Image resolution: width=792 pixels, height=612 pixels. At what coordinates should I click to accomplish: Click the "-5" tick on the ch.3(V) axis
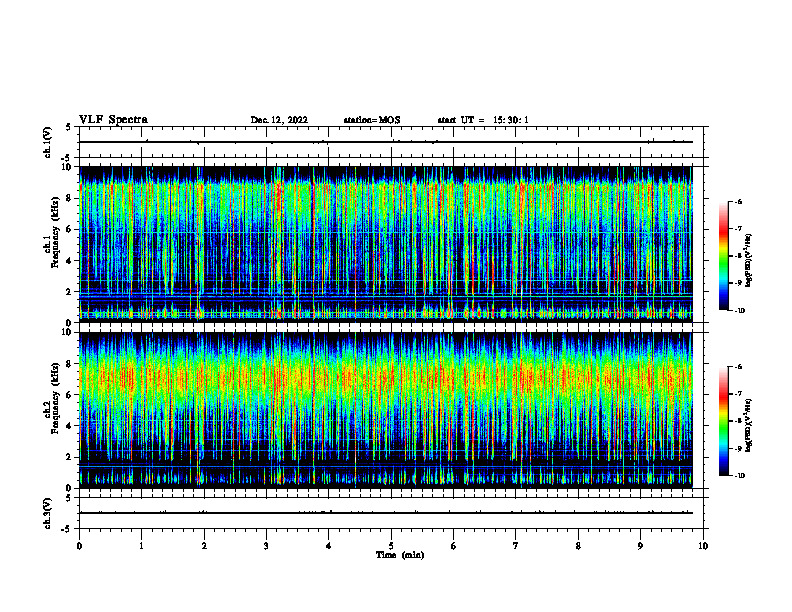(68, 529)
